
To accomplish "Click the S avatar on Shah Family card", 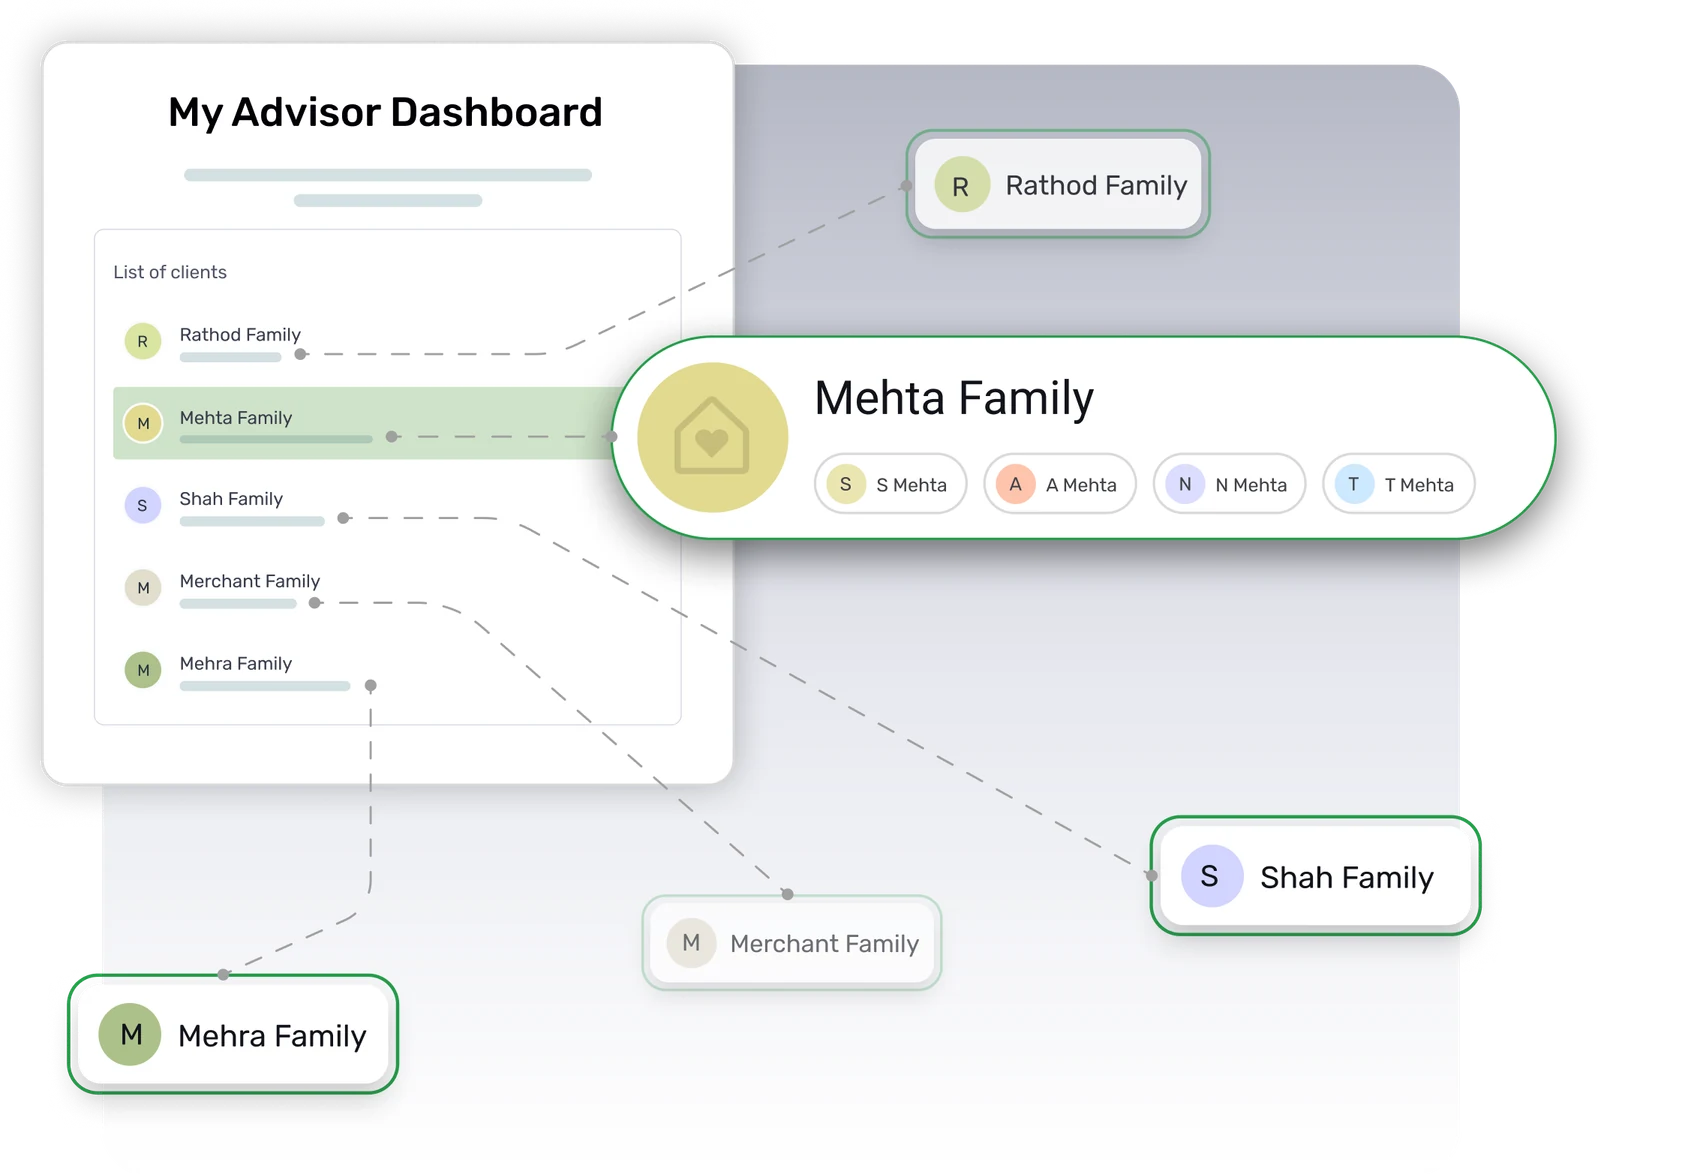I will point(1211,876).
